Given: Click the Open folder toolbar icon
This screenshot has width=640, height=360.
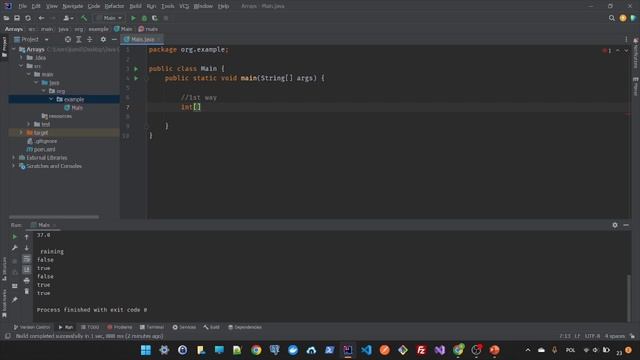Looking at the screenshot, I should 7,18.
